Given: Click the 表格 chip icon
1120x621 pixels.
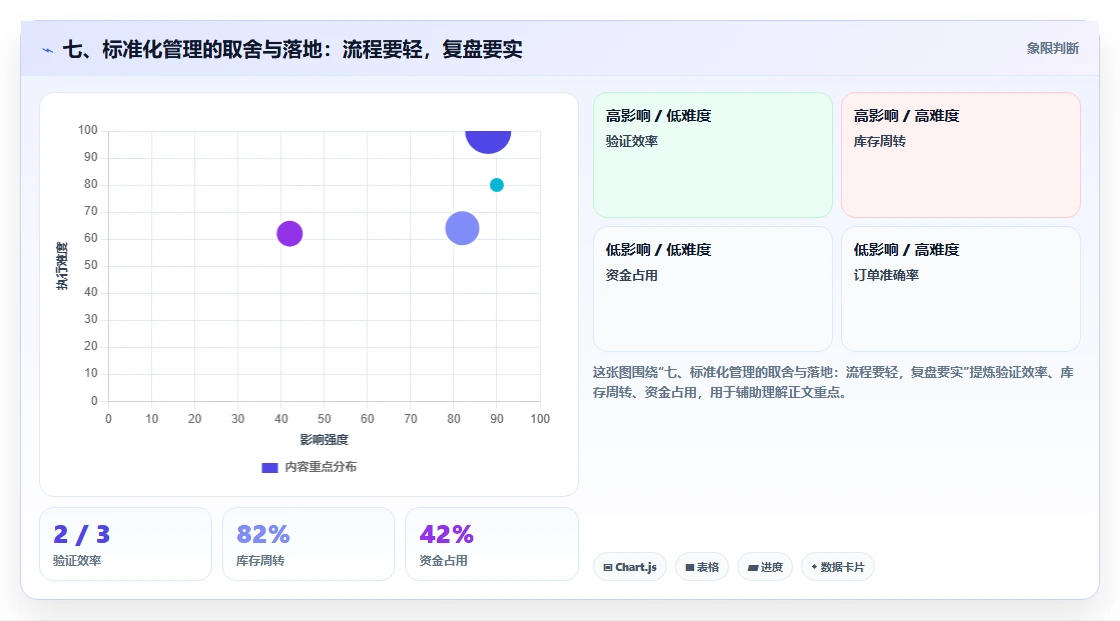Looking at the screenshot, I should 690,567.
